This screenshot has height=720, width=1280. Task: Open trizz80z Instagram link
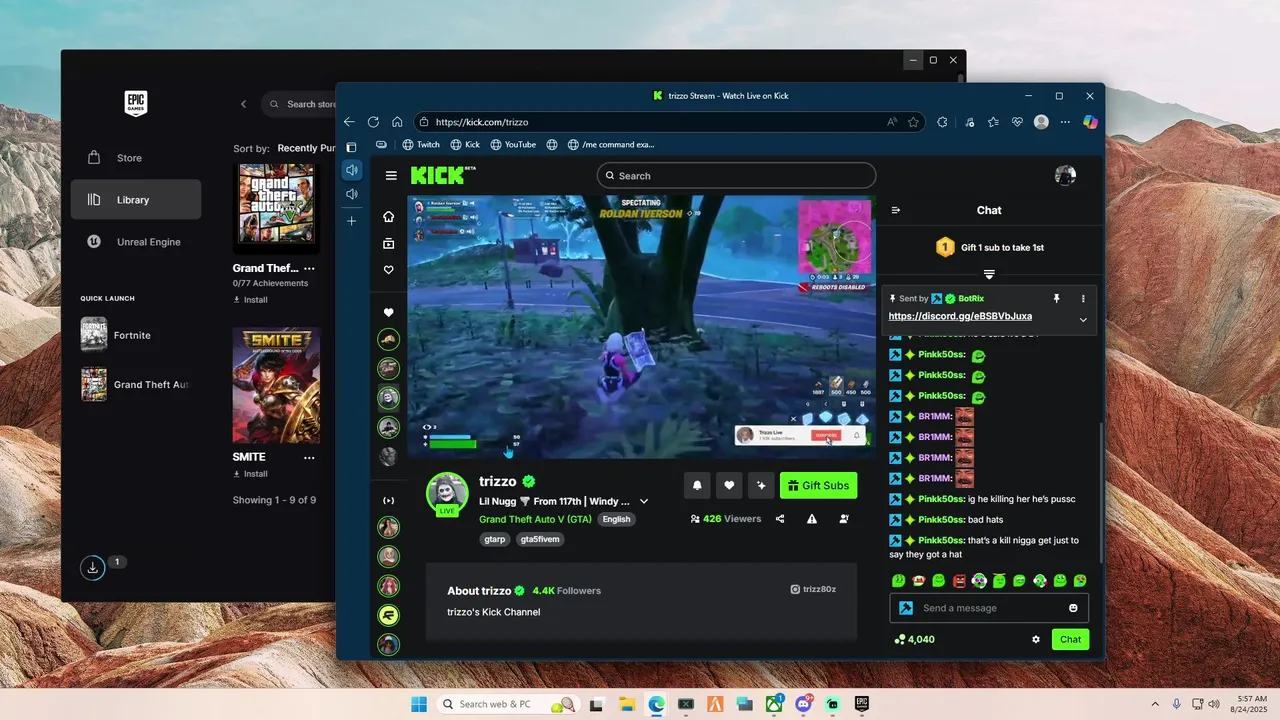pos(813,589)
